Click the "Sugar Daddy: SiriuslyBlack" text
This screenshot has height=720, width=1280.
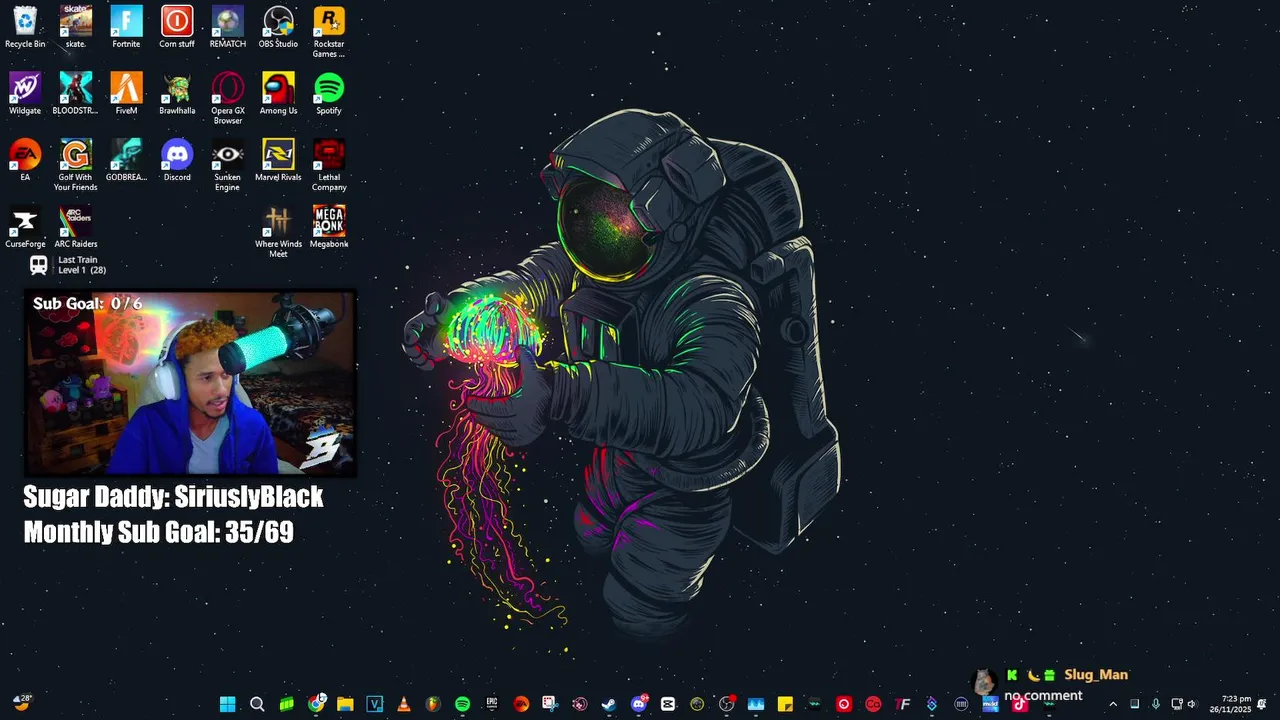pos(173,497)
